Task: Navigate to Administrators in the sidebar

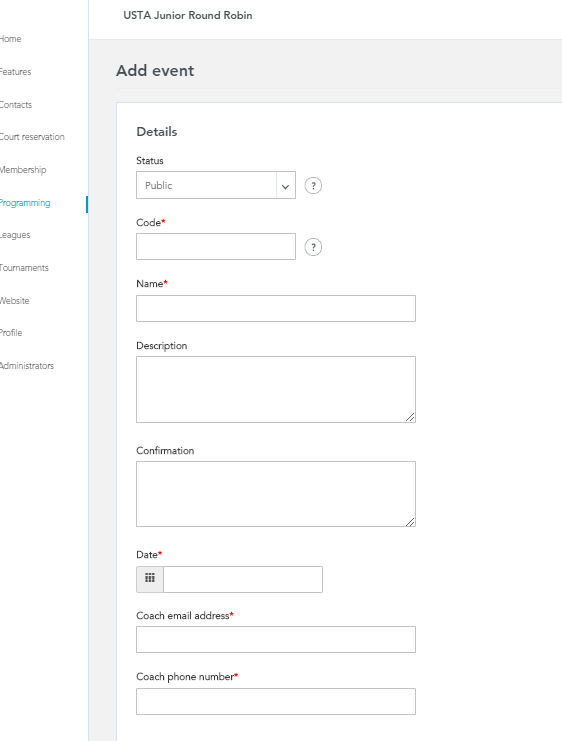Action: tap(26, 366)
